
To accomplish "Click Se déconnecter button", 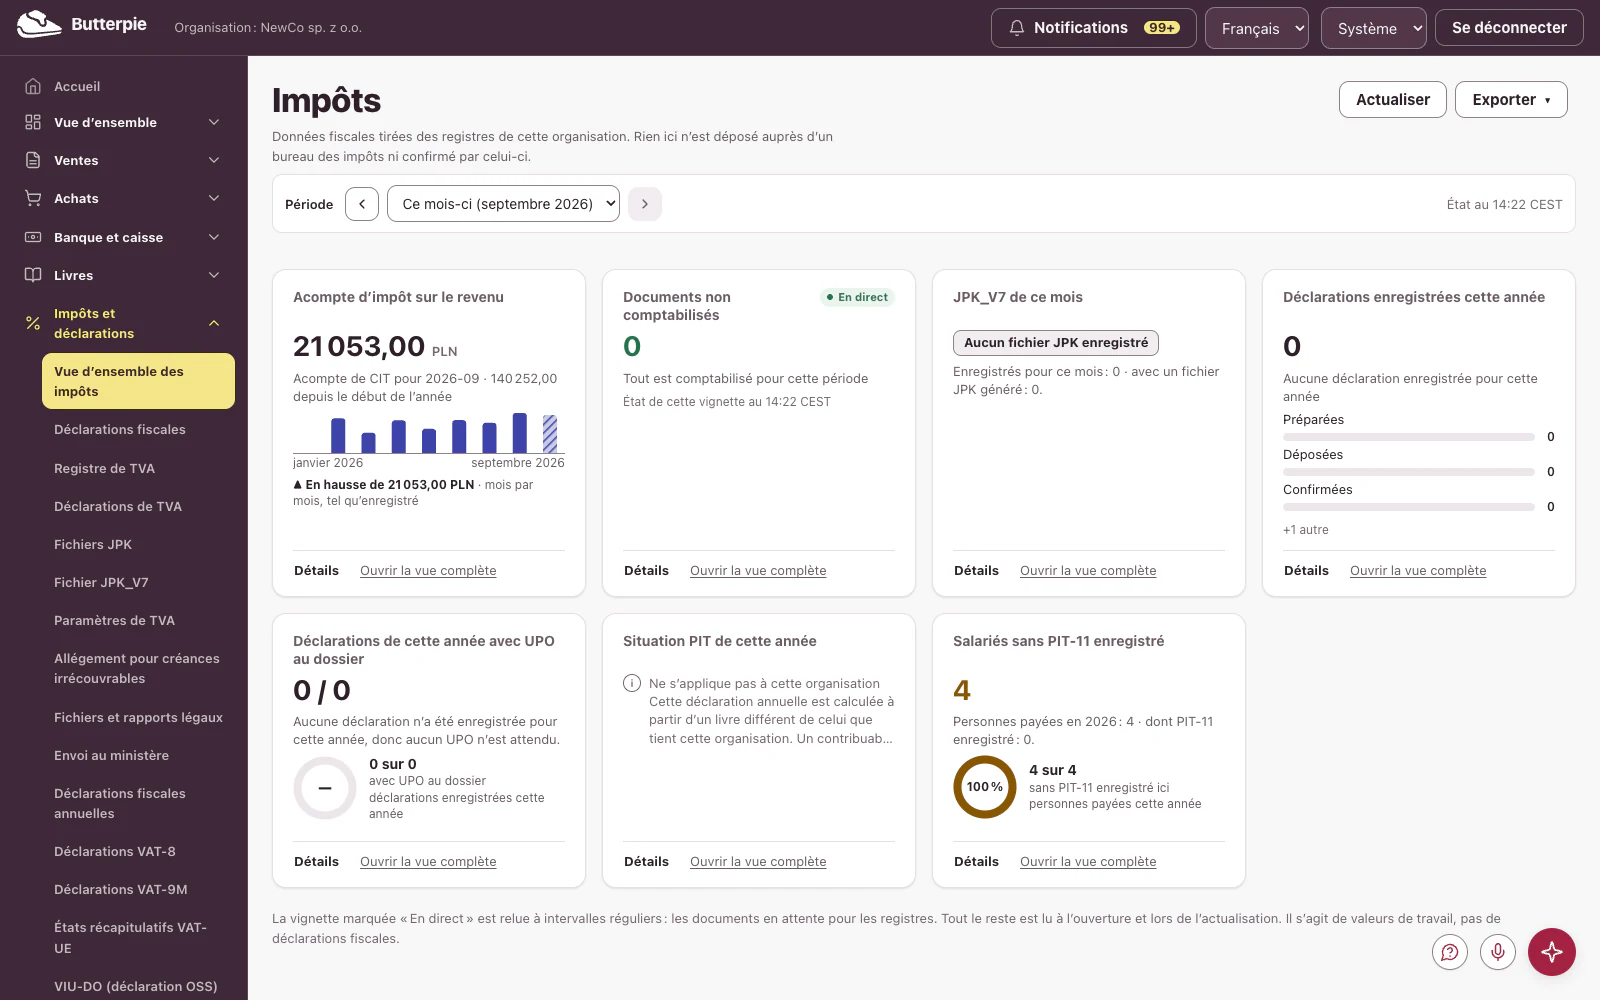I will point(1509,28).
